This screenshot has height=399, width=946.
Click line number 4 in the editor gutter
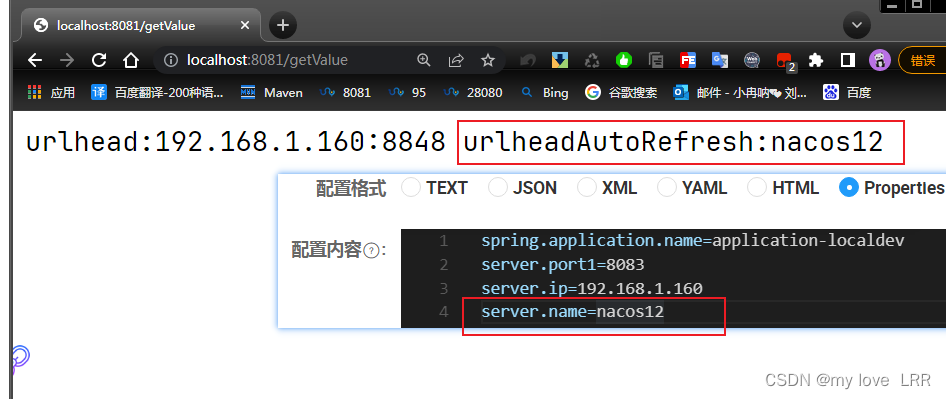point(444,312)
